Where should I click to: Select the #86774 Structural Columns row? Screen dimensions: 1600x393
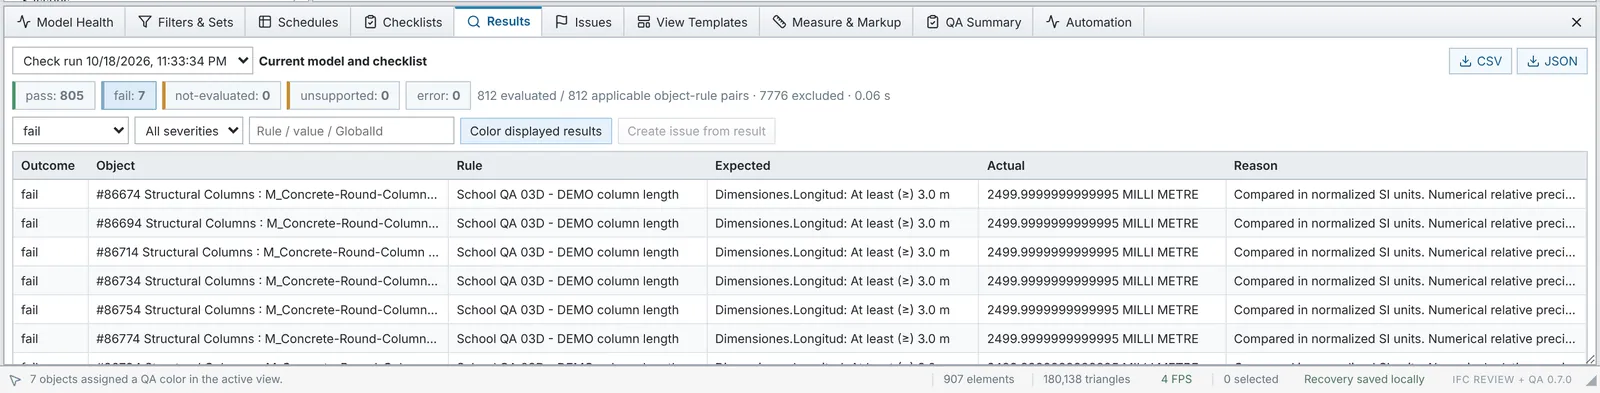click(x=800, y=340)
